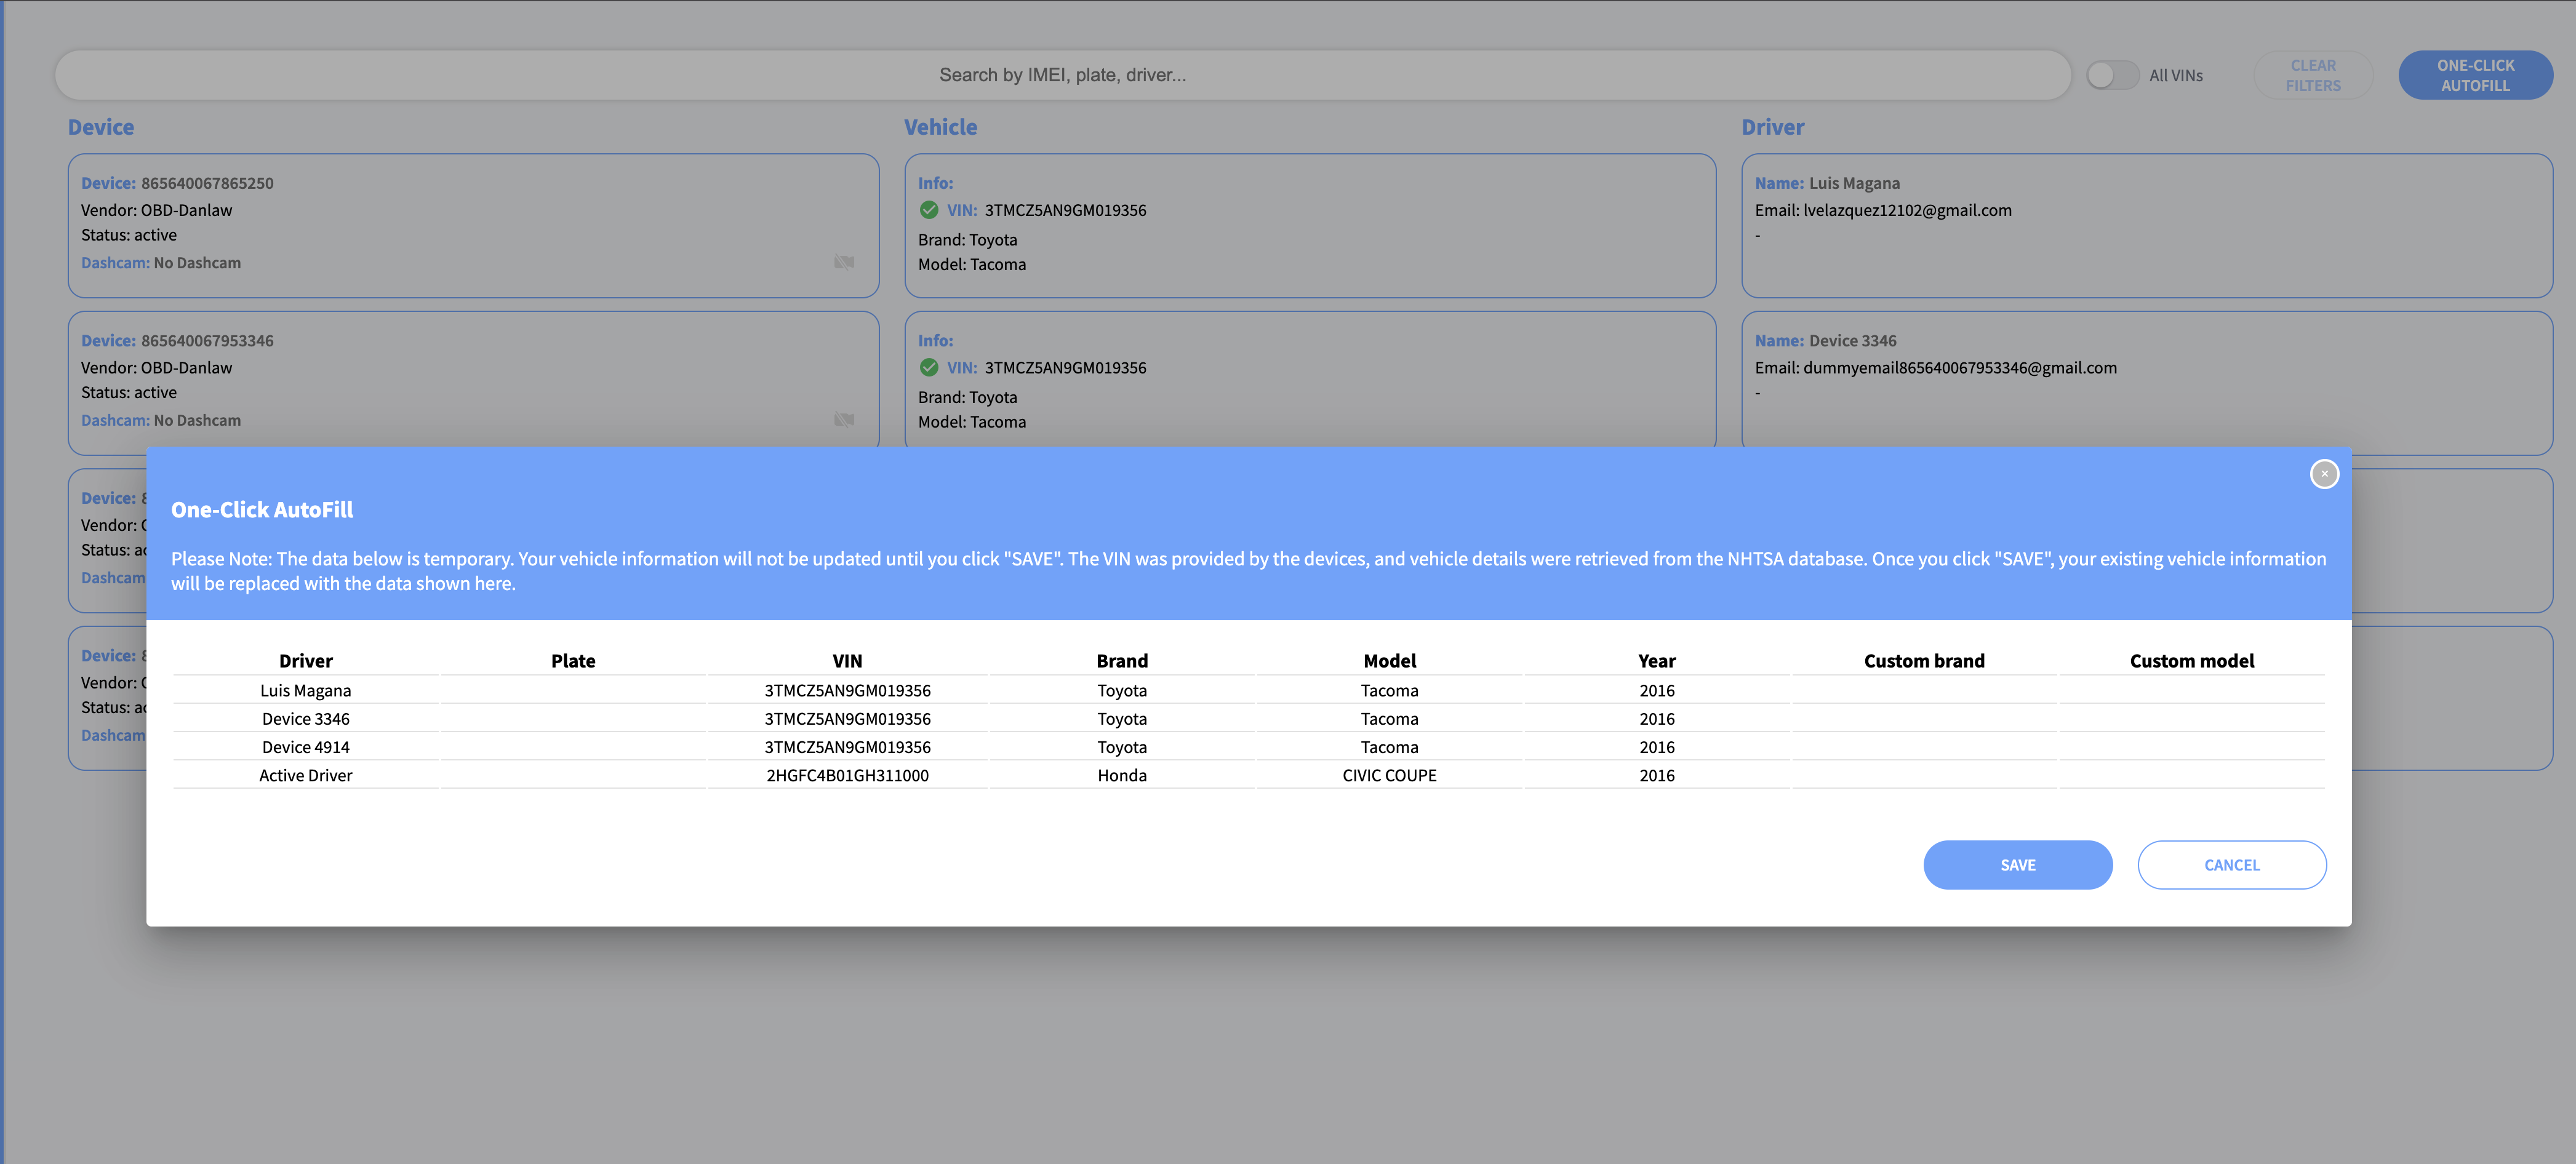2576x1164 pixels.
Task: Click Tacoma cell in Device 4914 row
Action: point(1389,747)
